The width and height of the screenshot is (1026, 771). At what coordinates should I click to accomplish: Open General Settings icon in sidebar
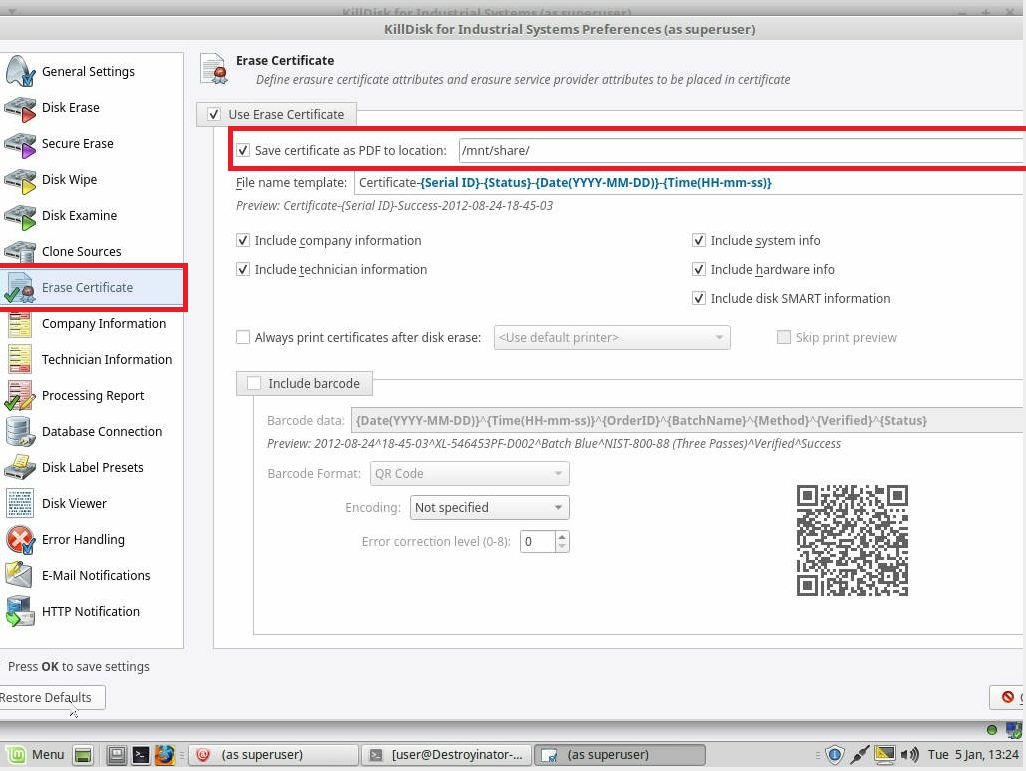coord(20,71)
